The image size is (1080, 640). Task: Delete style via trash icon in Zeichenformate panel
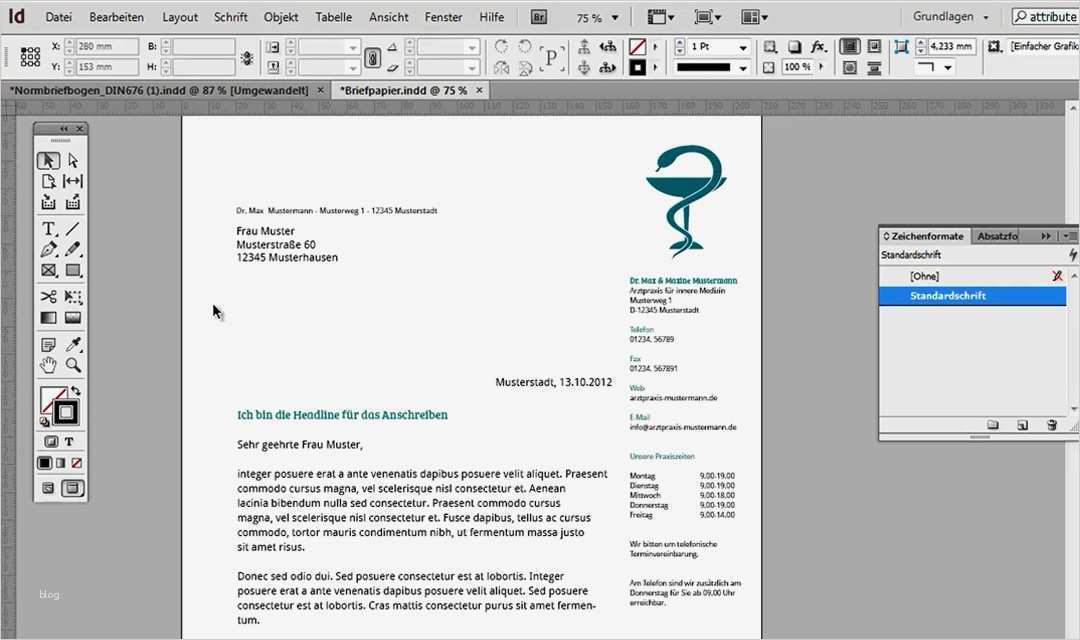[1051, 425]
